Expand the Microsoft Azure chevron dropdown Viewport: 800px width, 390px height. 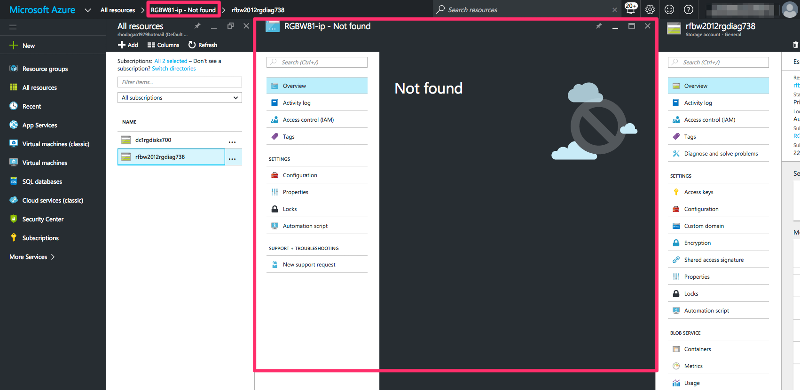(x=88, y=10)
